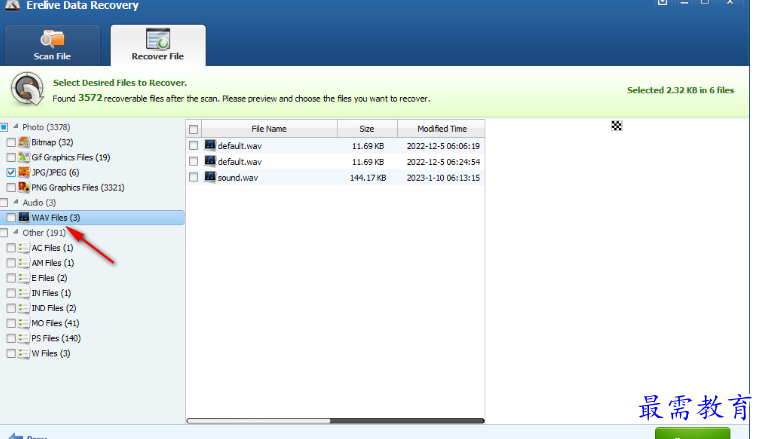Check the WAV Files (3) checkbox
Screen dimensions: 760x439
pos(11,218)
